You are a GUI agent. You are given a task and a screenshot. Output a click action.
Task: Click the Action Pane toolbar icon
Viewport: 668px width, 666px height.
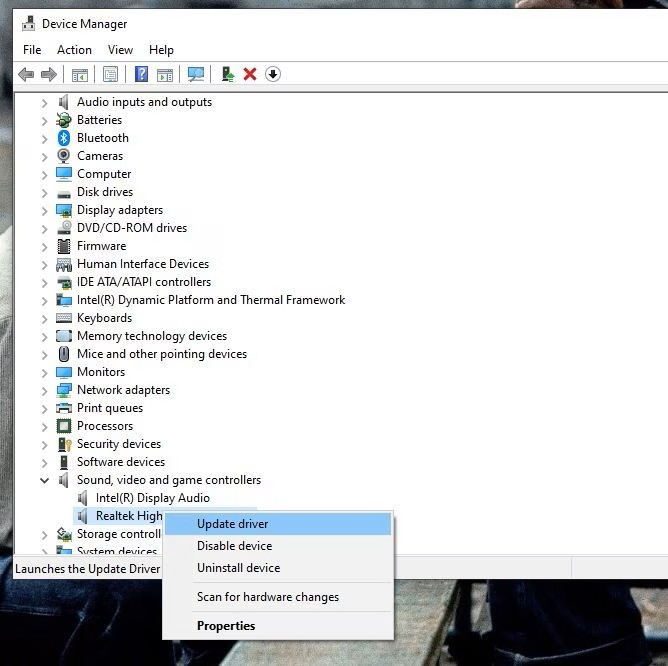(x=165, y=75)
